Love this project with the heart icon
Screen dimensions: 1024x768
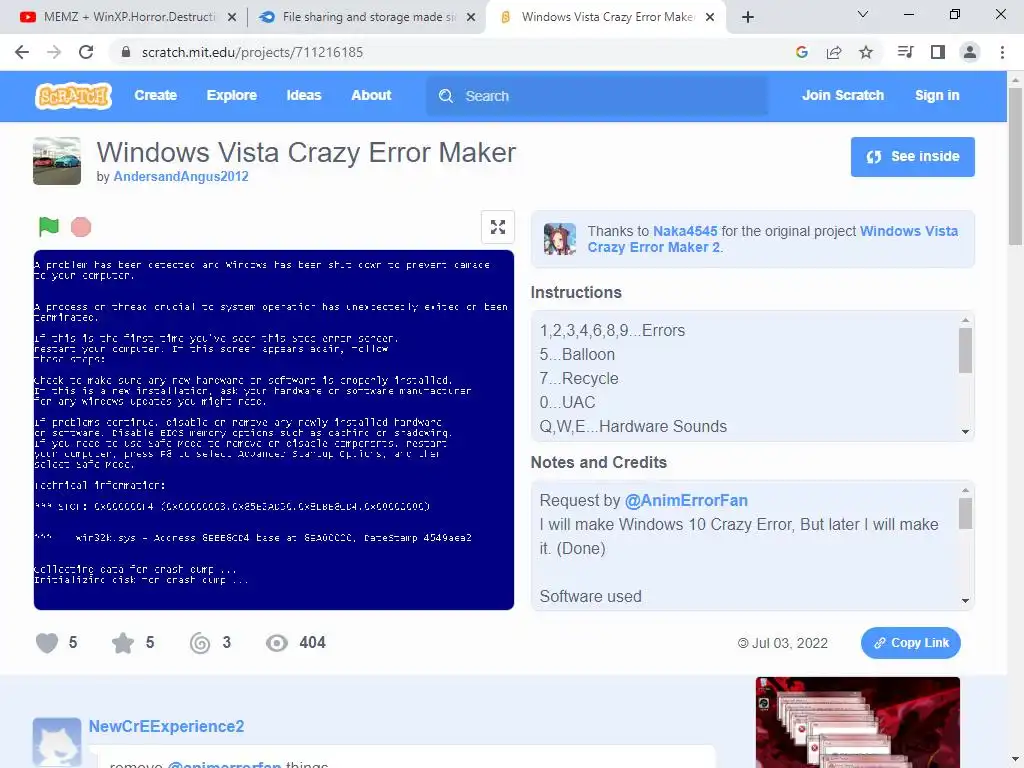click(x=47, y=643)
